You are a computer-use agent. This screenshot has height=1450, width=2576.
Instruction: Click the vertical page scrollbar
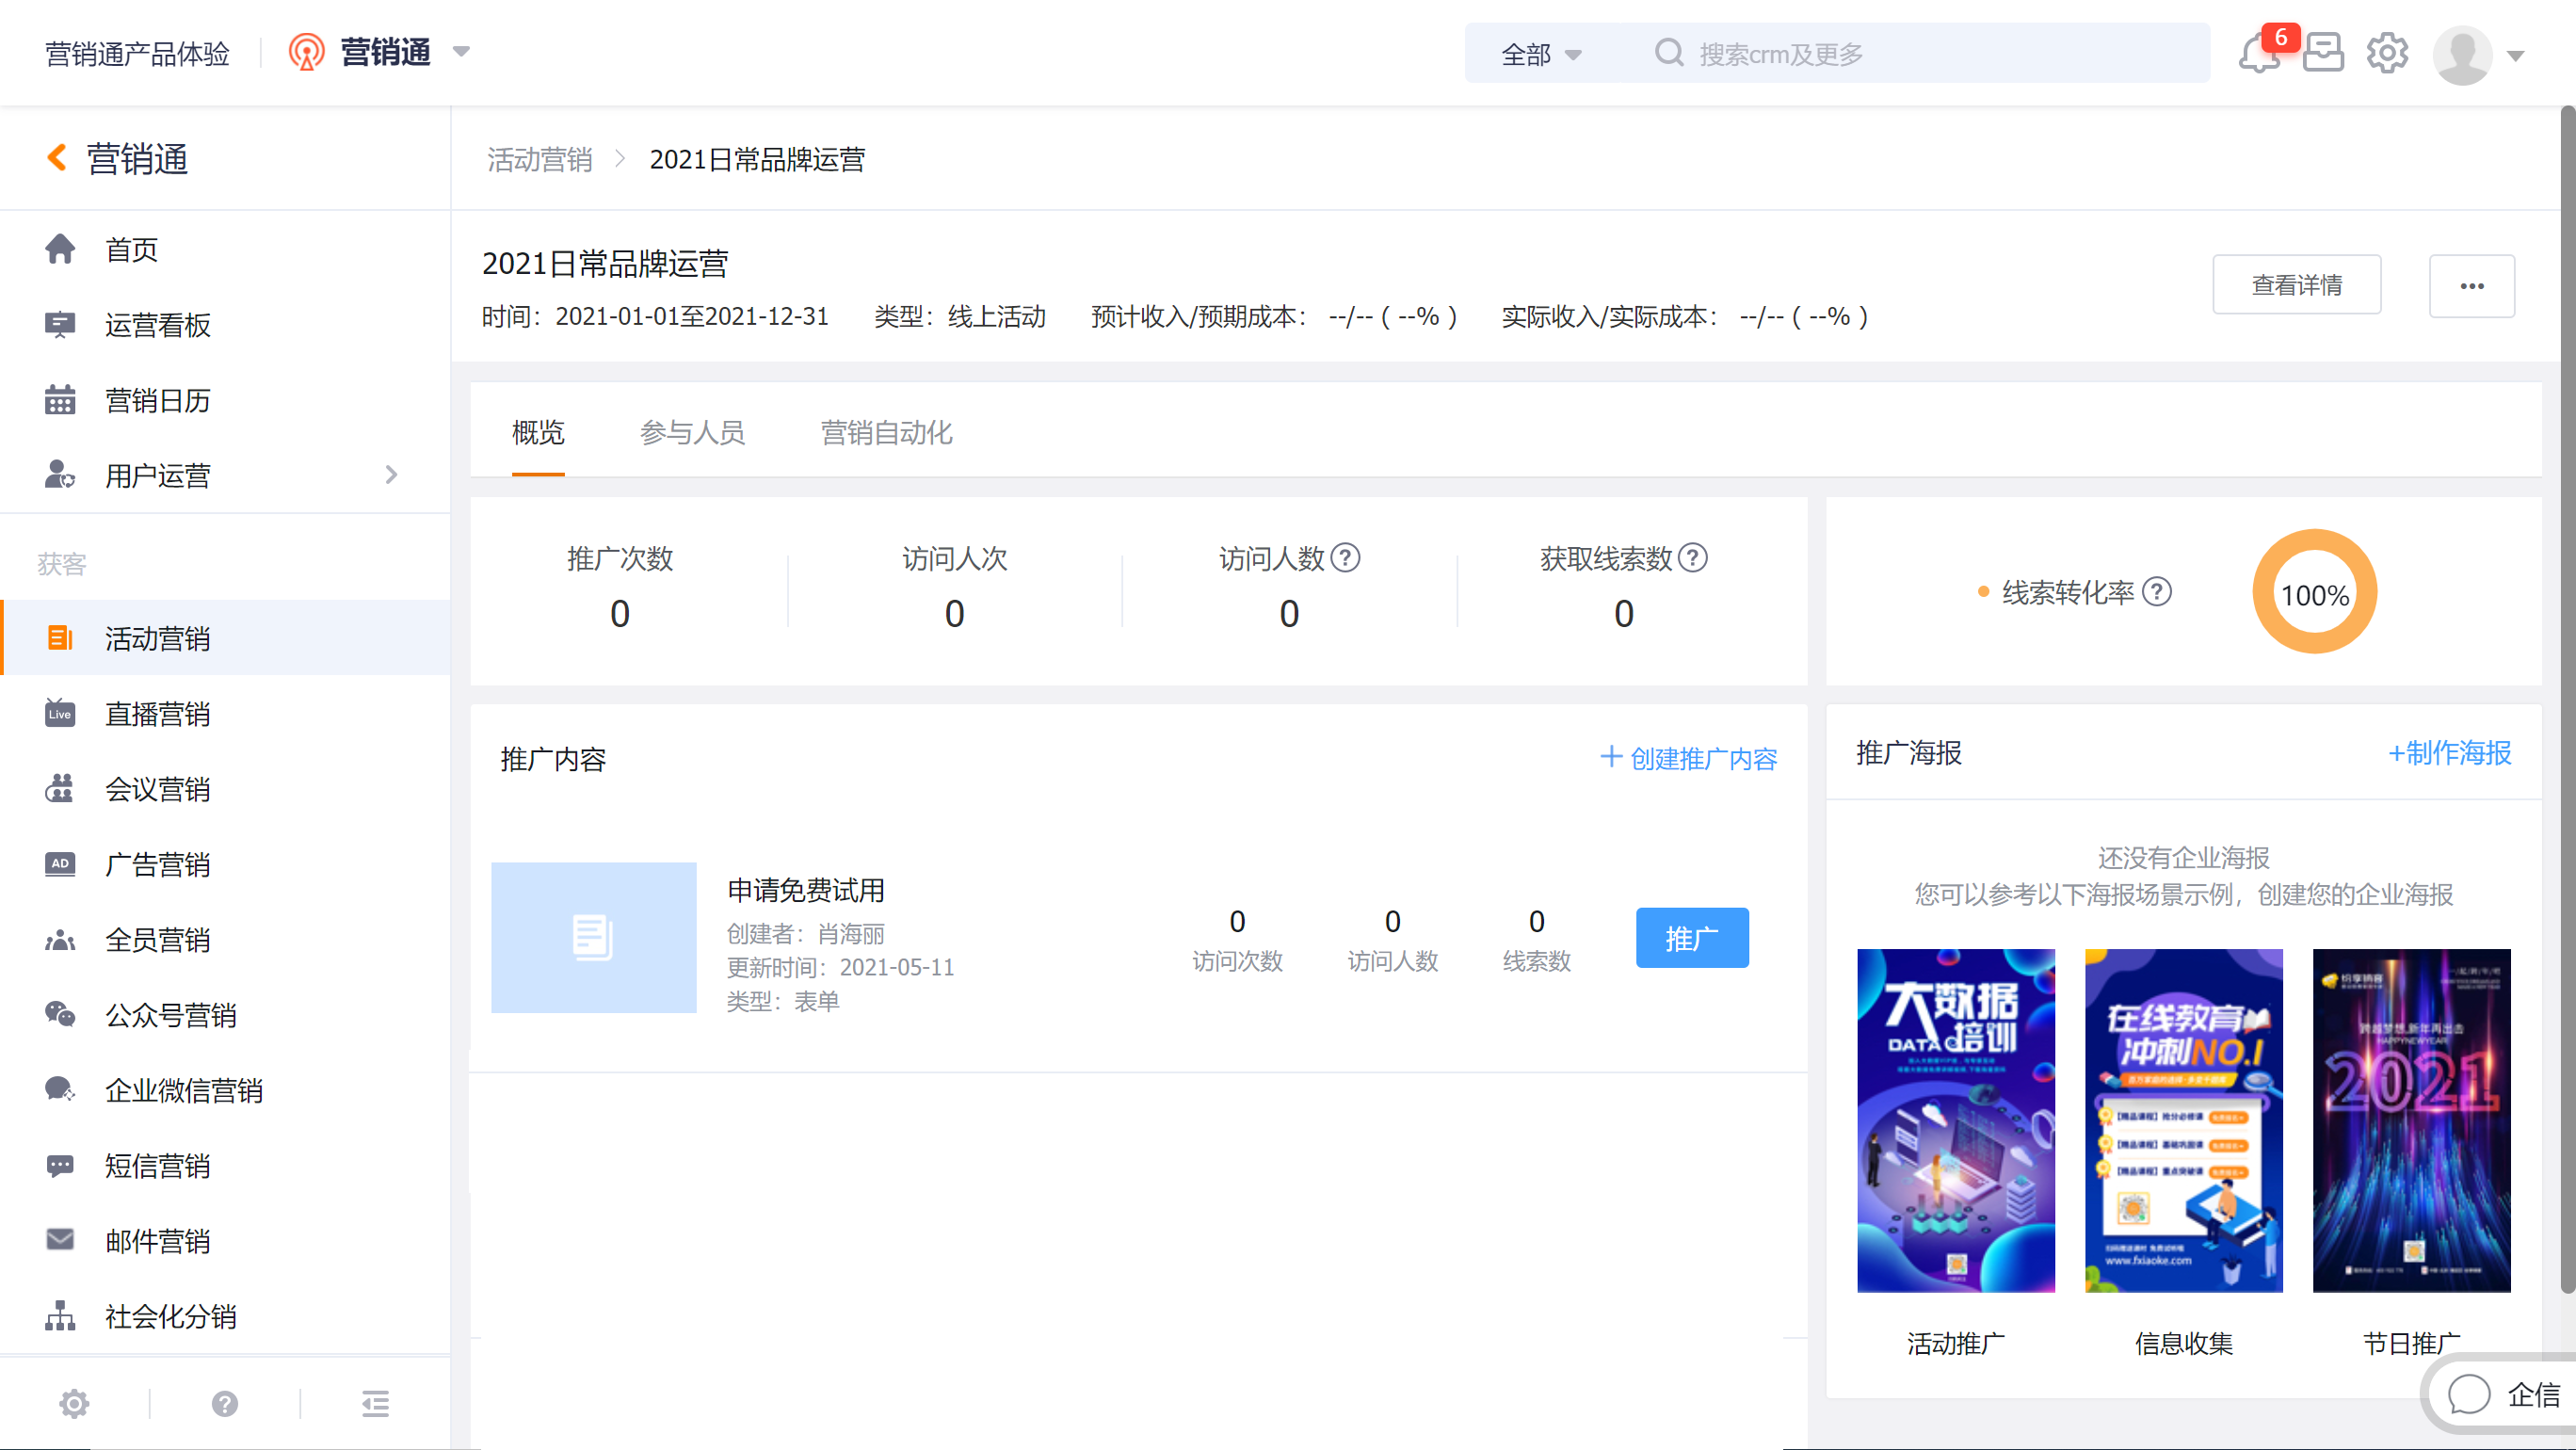click(2567, 700)
